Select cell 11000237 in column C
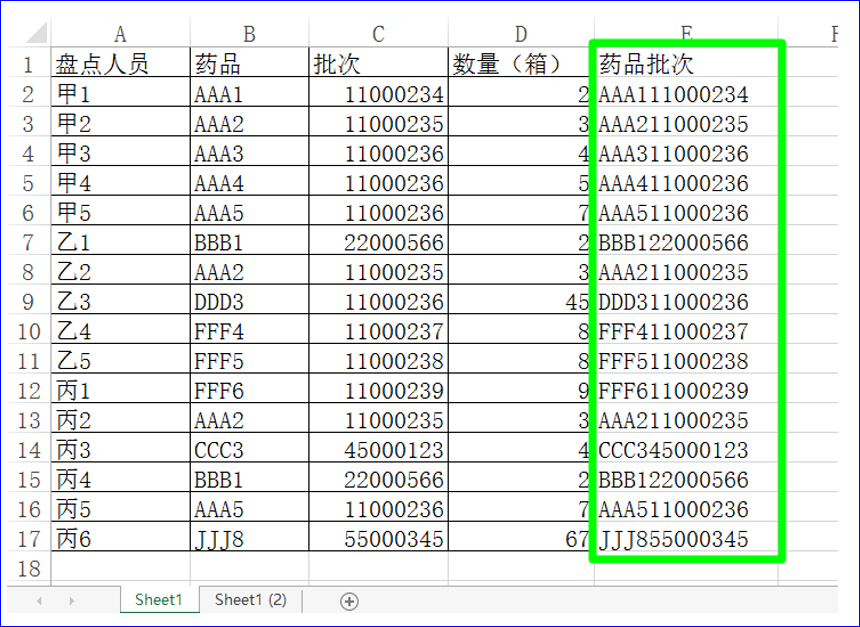Image resolution: width=860 pixels, height=627 pixels. coord(378,331)
